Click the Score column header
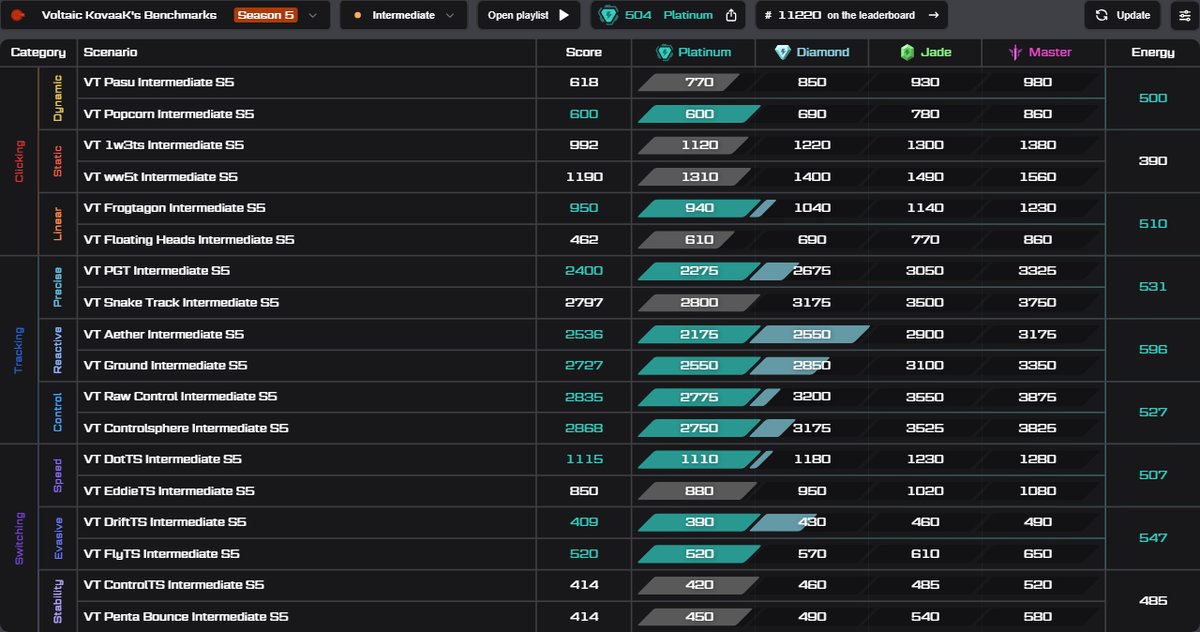 point(584,52)
